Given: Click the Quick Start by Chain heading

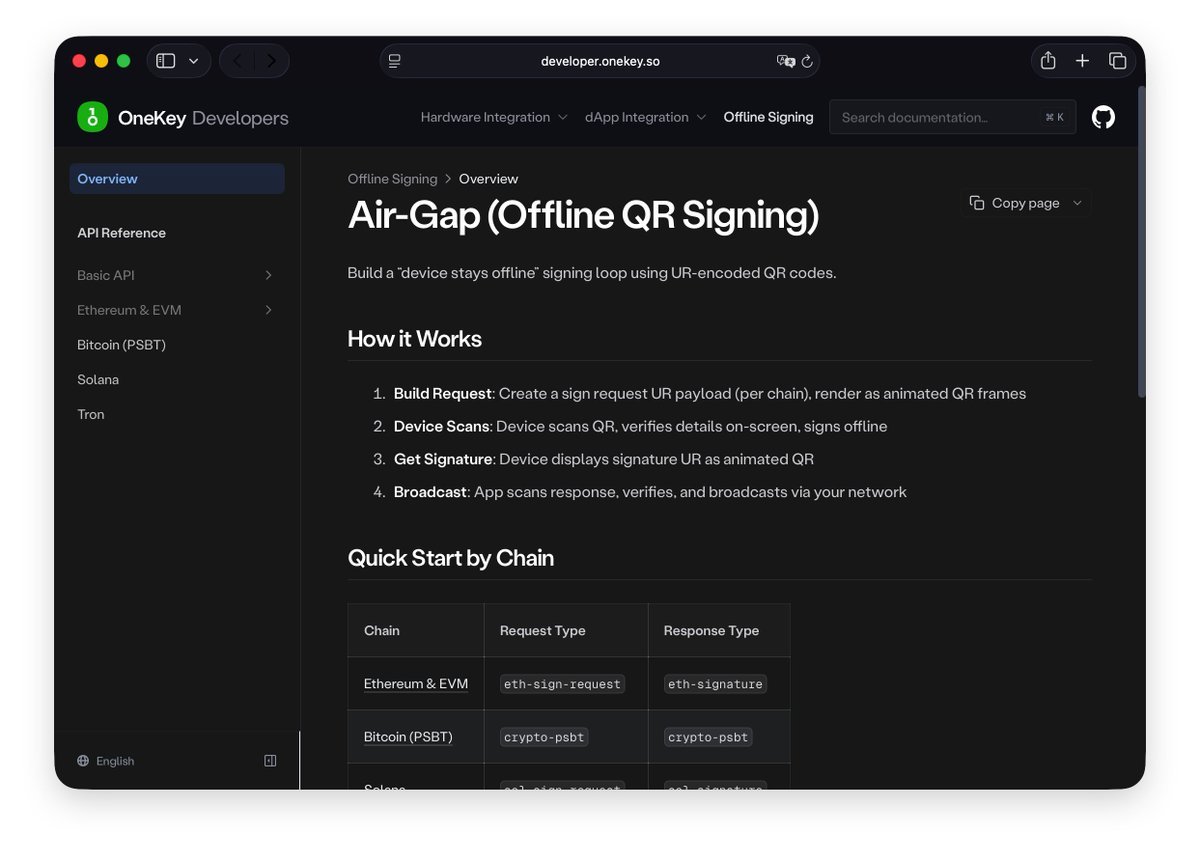Looking at the screenshot, I should coord(451,558).
